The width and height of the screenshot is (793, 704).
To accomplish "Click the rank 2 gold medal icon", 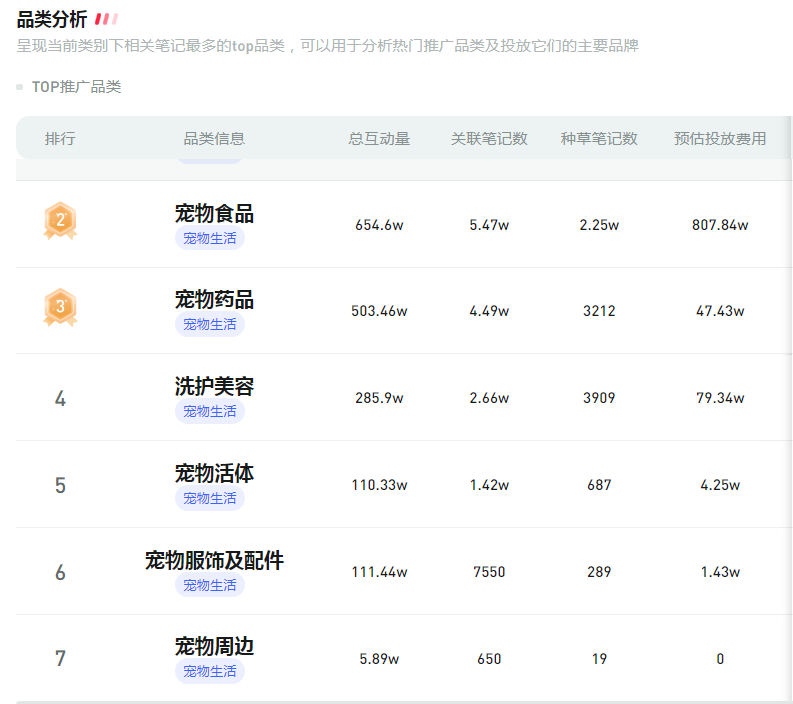I will tap(60, 221).
